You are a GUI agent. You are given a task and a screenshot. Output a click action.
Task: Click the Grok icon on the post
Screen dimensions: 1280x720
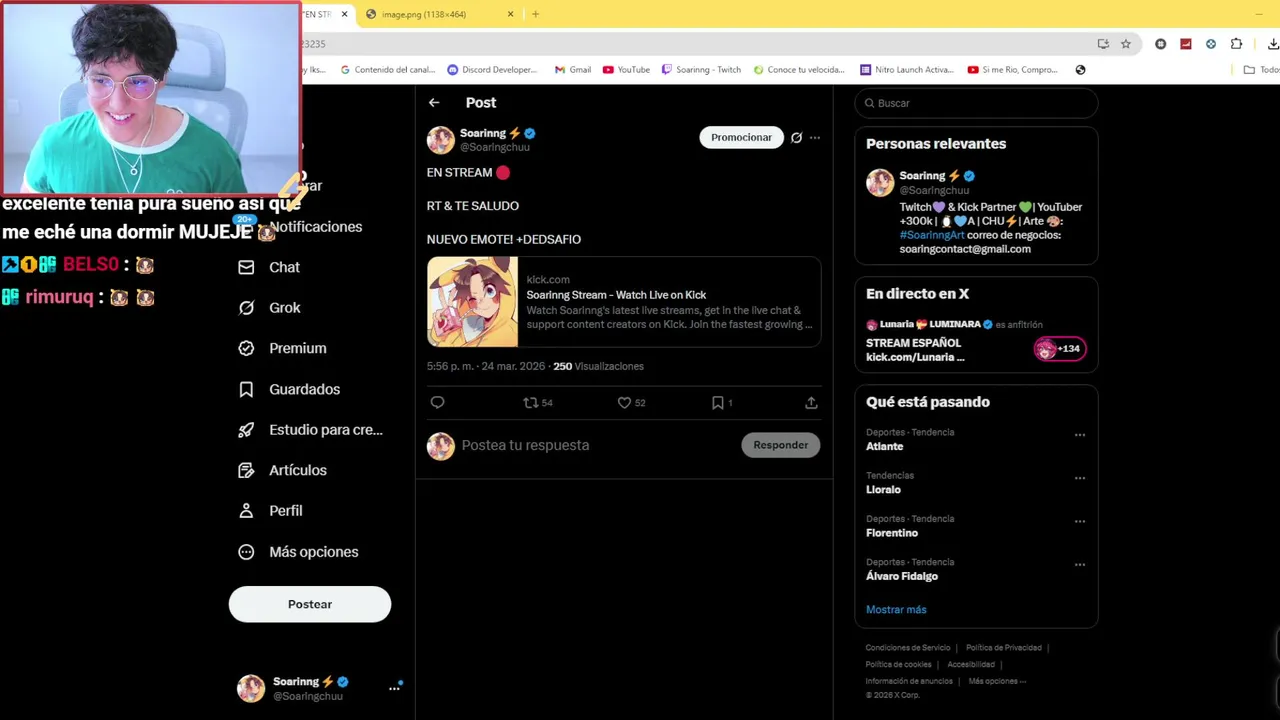coord(796,138)
